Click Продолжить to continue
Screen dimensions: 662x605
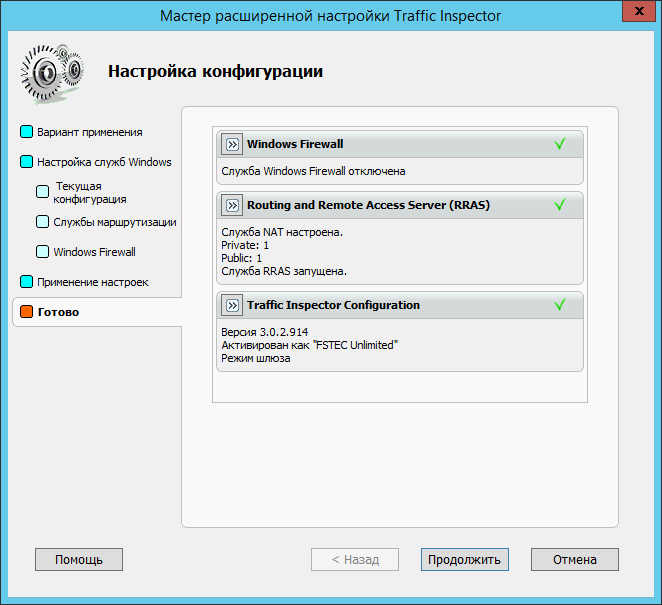point(465,559)
